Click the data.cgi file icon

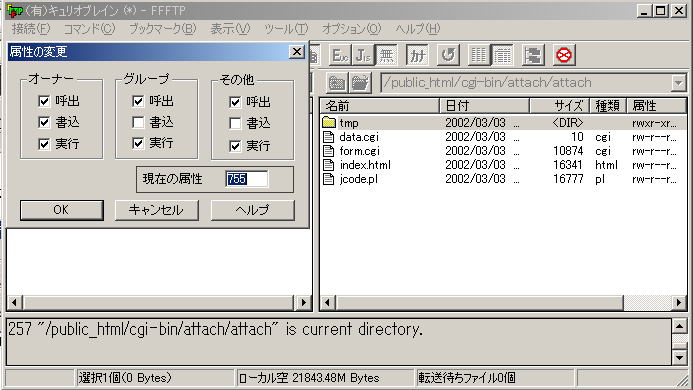[x=328, y=137]
